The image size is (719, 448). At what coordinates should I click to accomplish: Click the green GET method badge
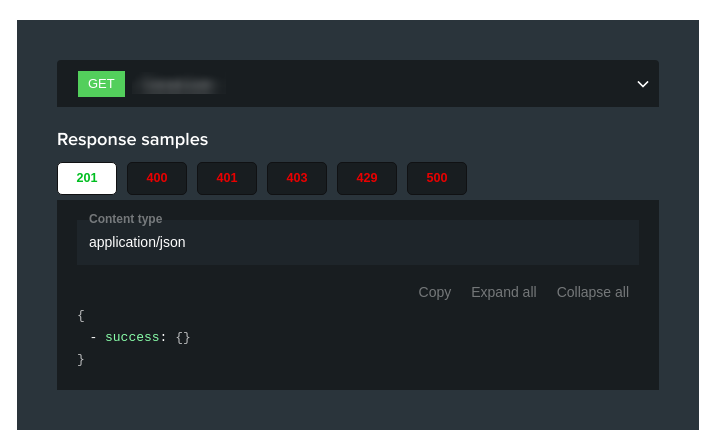tap(101, 84)
